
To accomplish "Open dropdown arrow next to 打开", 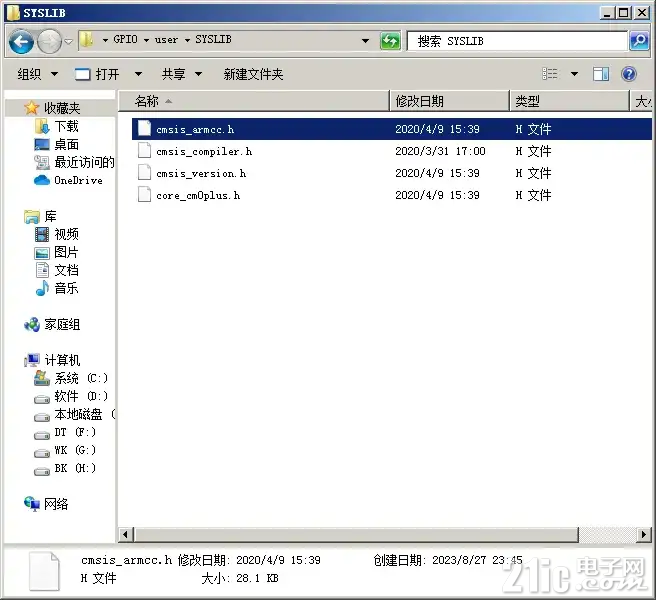I will pyautogui.click(x=138, y=74).
